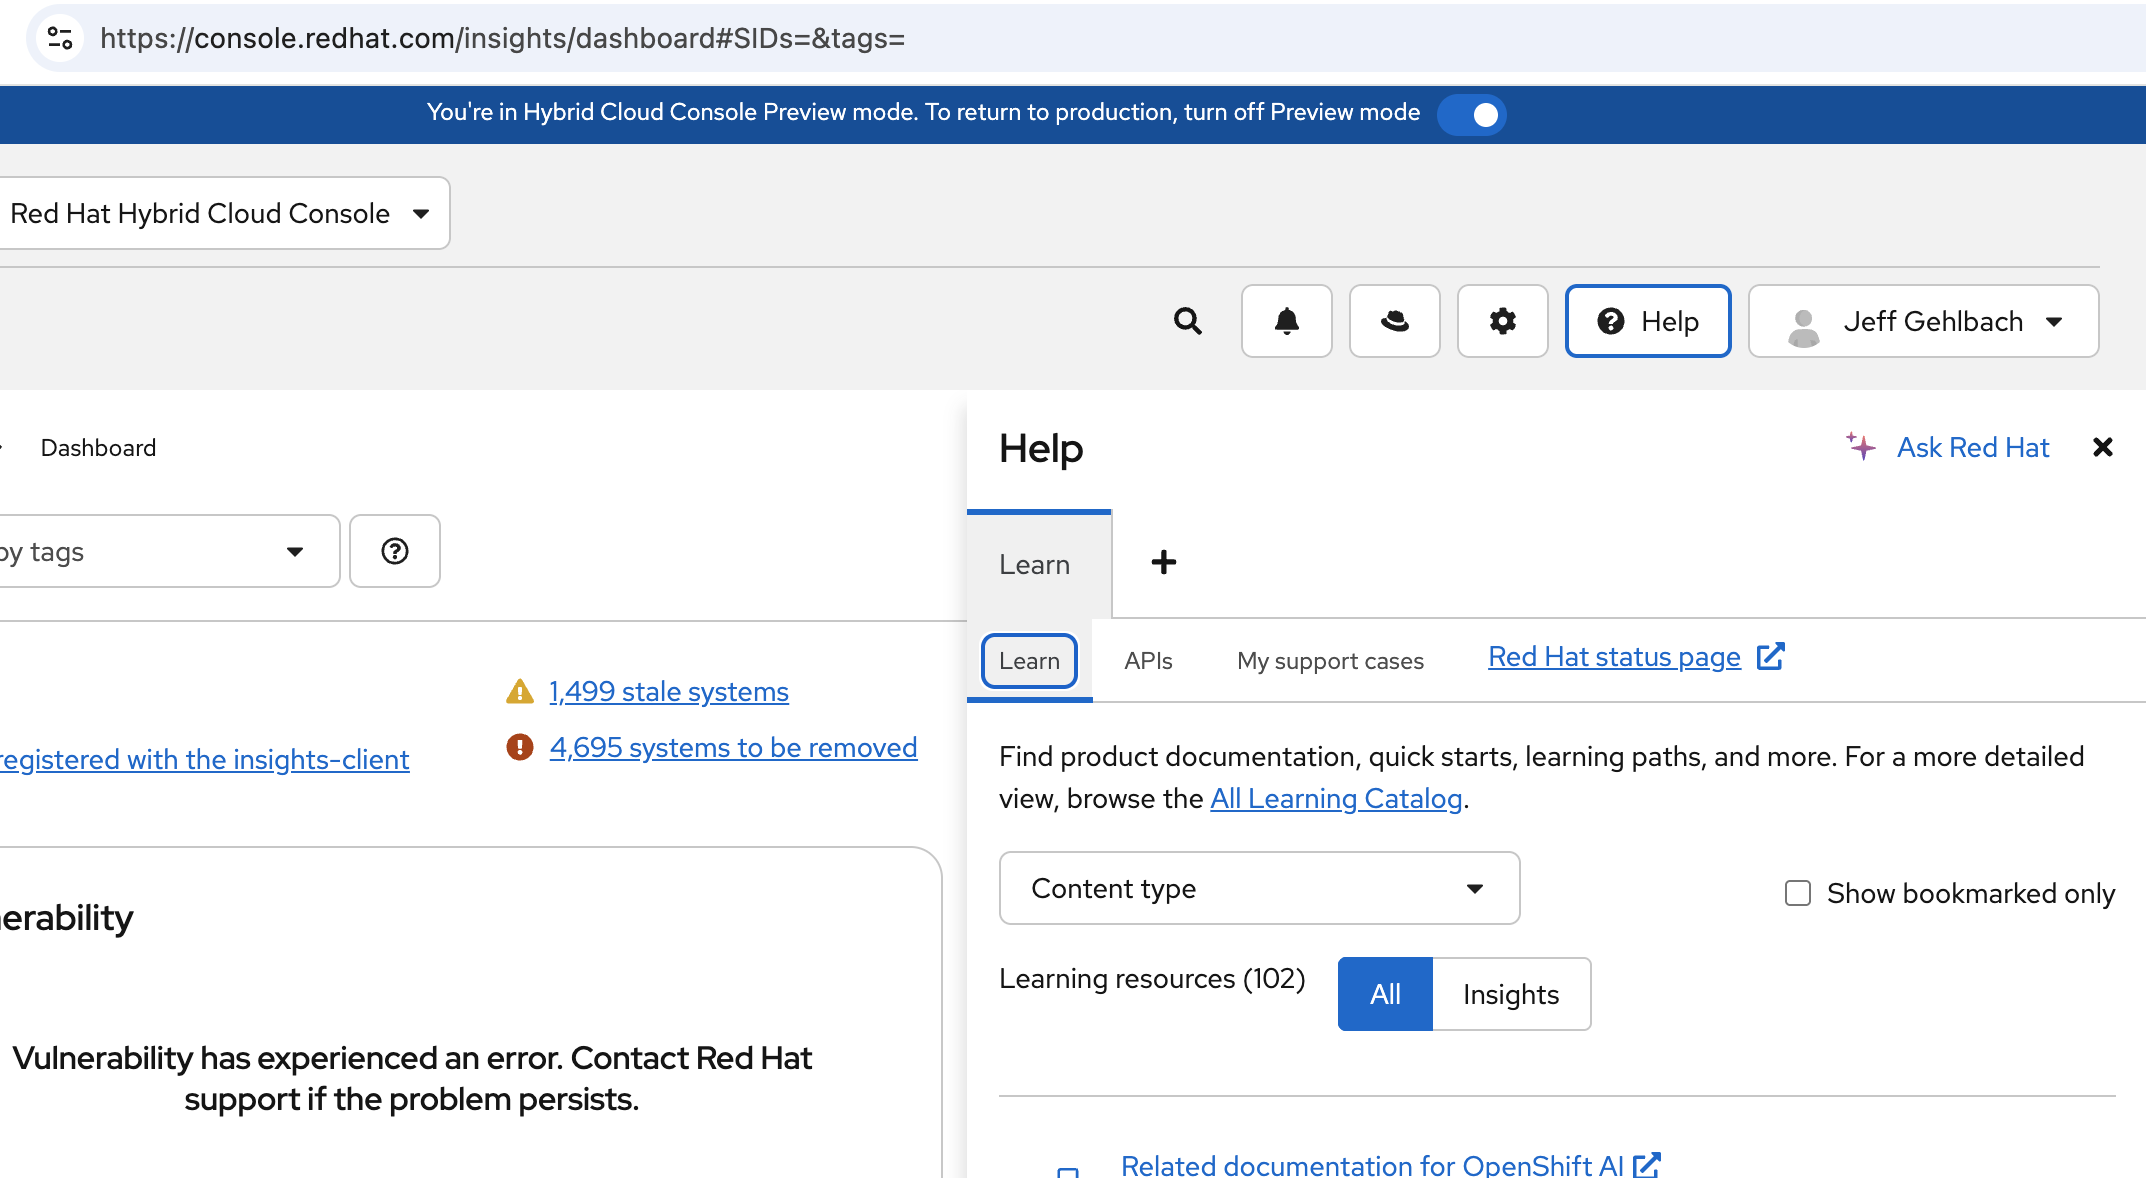Open the 1,499 stale systems link

(668, 692)
